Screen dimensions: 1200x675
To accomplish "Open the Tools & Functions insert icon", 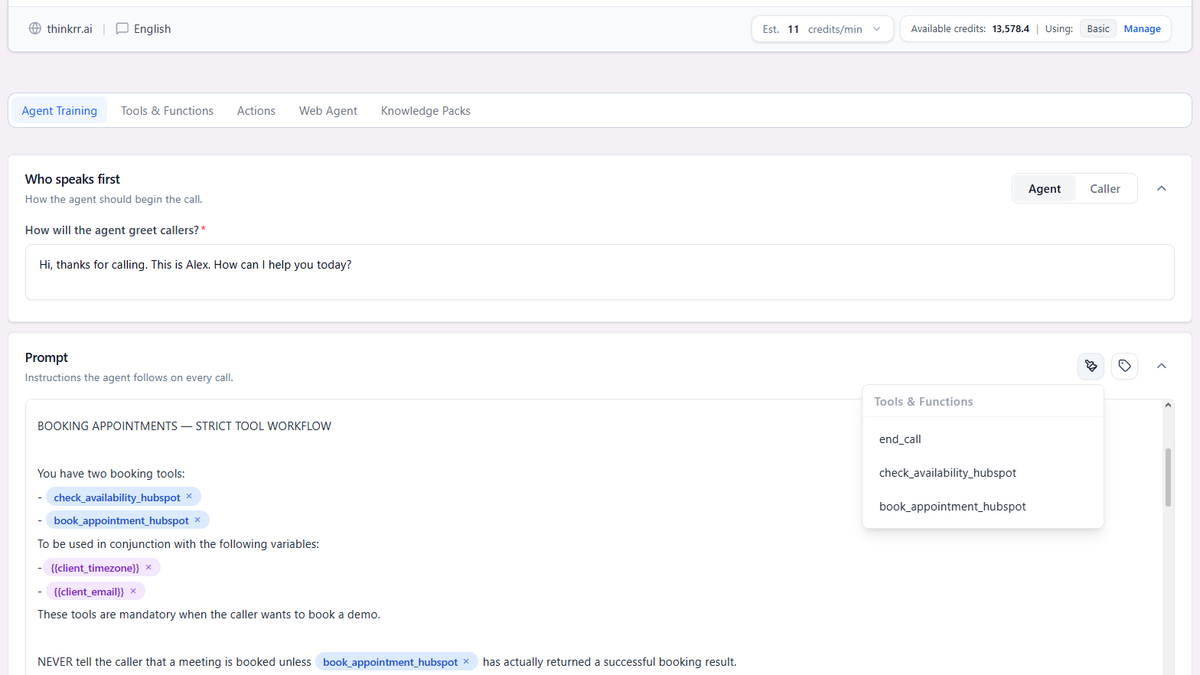I will 1091,366.
